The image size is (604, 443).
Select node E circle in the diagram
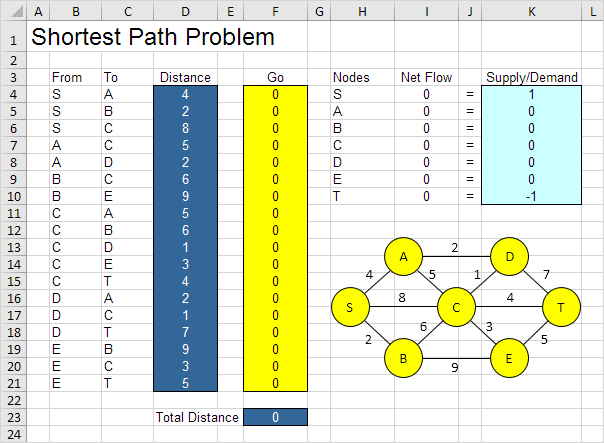[509, 358]
